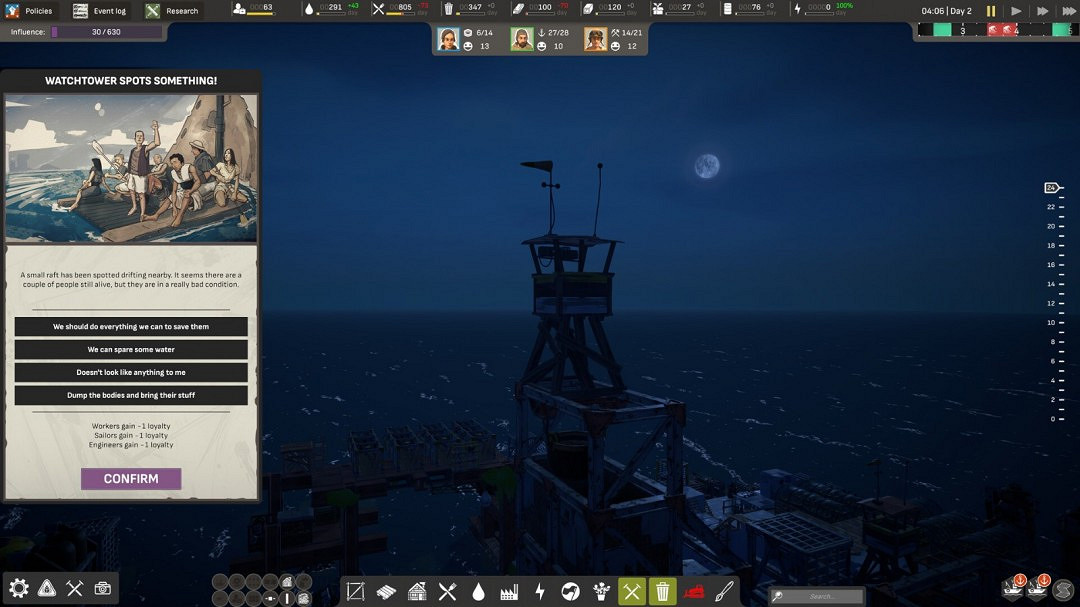The image size is (1080, 607).
Task: Open the food buildings category with crossed utensils
Action: pos(449,591)
